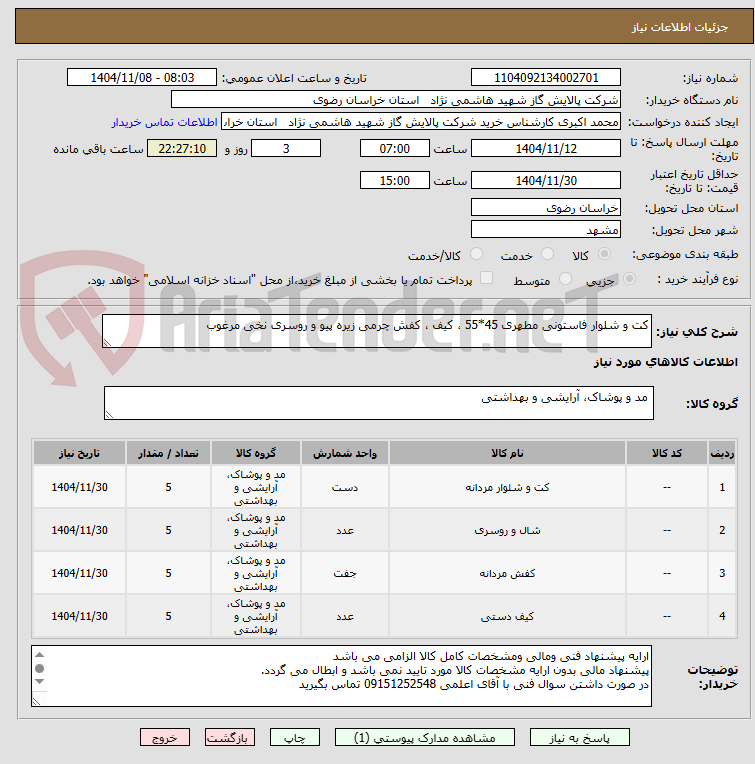Click the نام کالا column header
The image size is (755, 764).
tap(507, 453)
